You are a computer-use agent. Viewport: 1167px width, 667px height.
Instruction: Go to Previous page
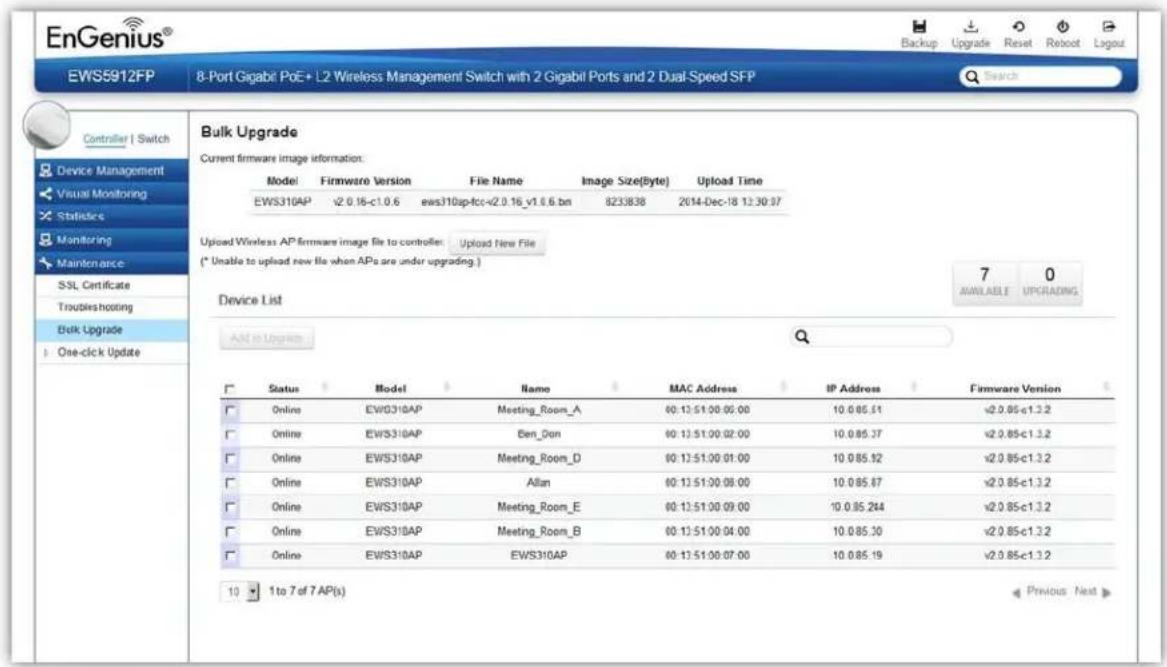[1040, 592]
